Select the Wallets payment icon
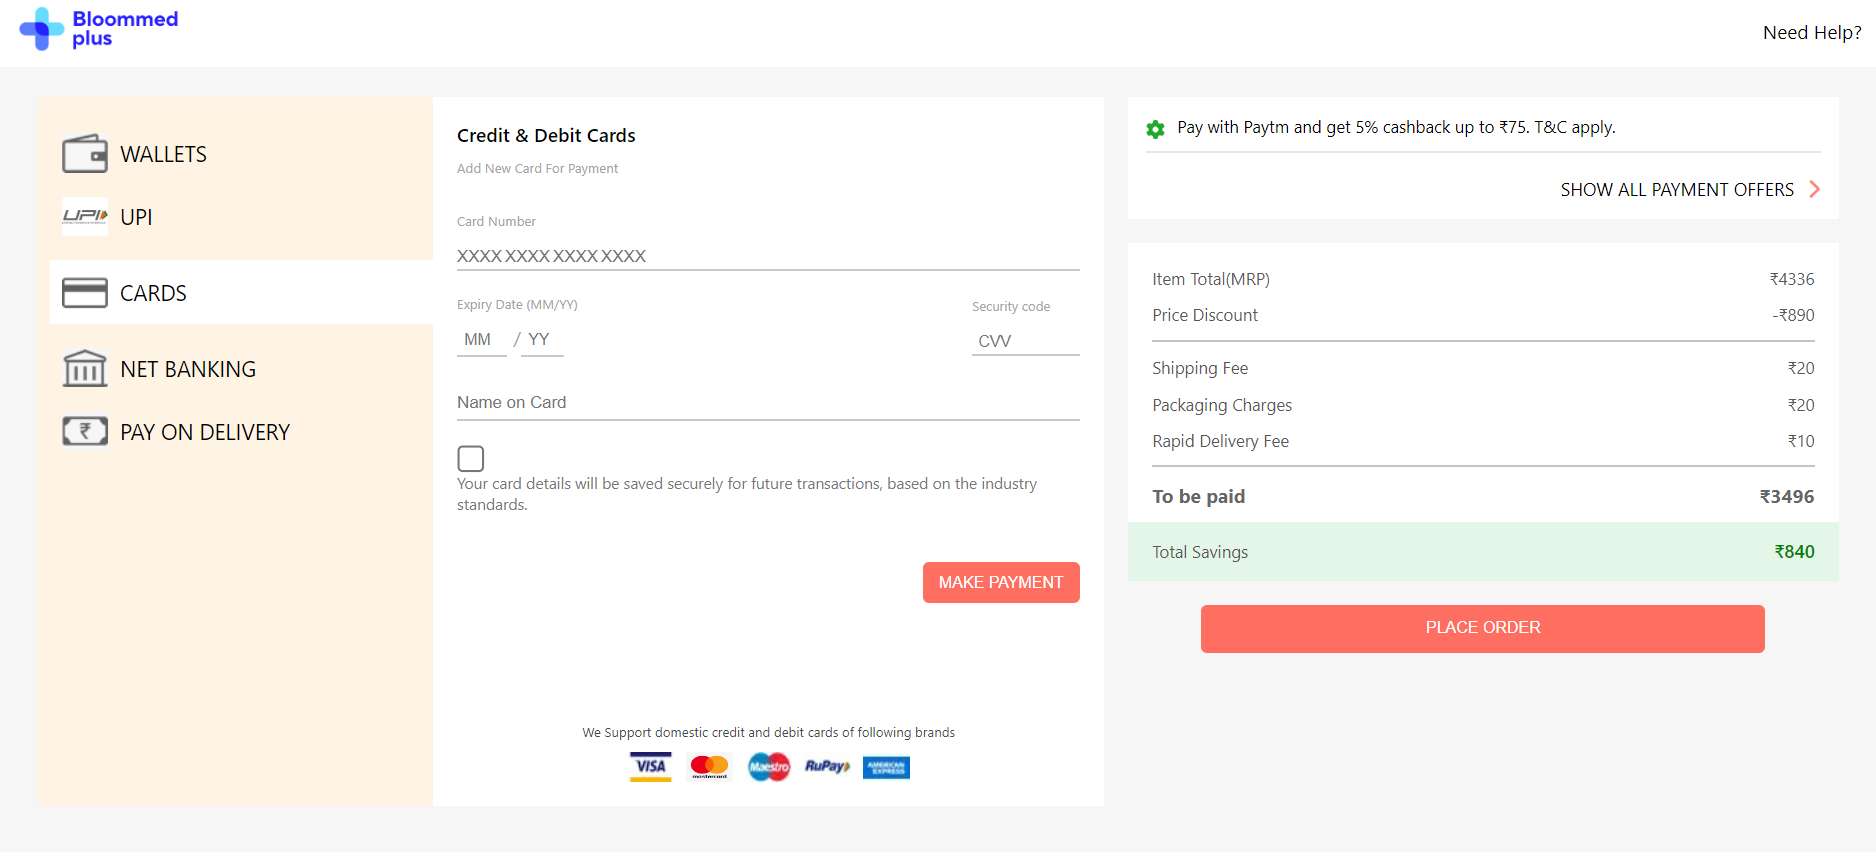The width and height of the screenshot is (1876, 852). pos(85,153)
